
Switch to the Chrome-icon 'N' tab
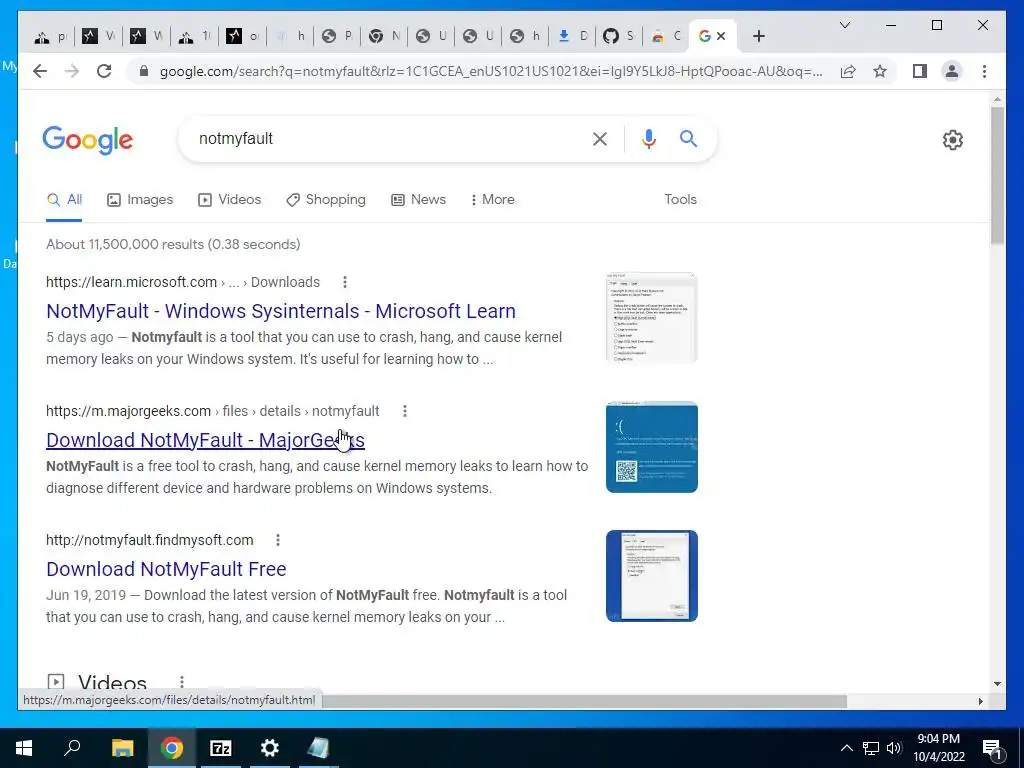[x=384, y=37]
